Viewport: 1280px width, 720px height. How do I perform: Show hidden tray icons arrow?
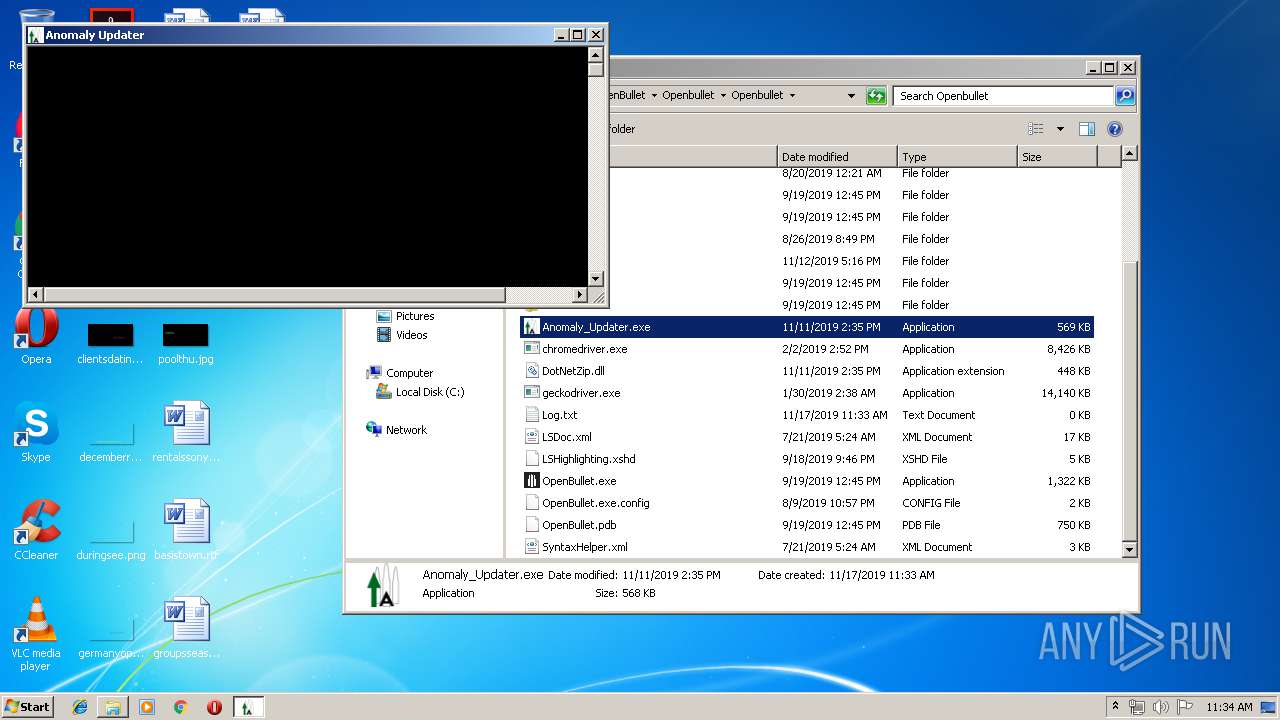pyautogui.click(x=1116, y=706)
